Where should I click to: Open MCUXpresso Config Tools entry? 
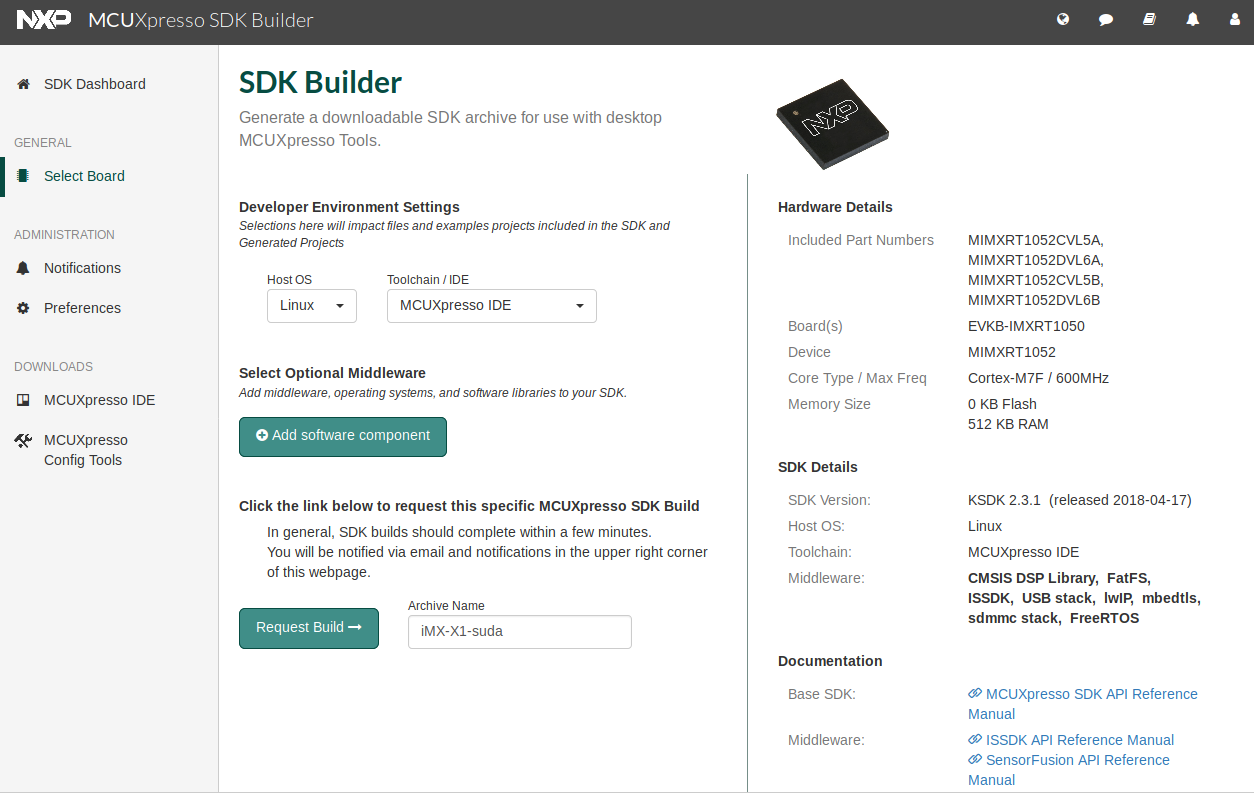click(85, 450)
